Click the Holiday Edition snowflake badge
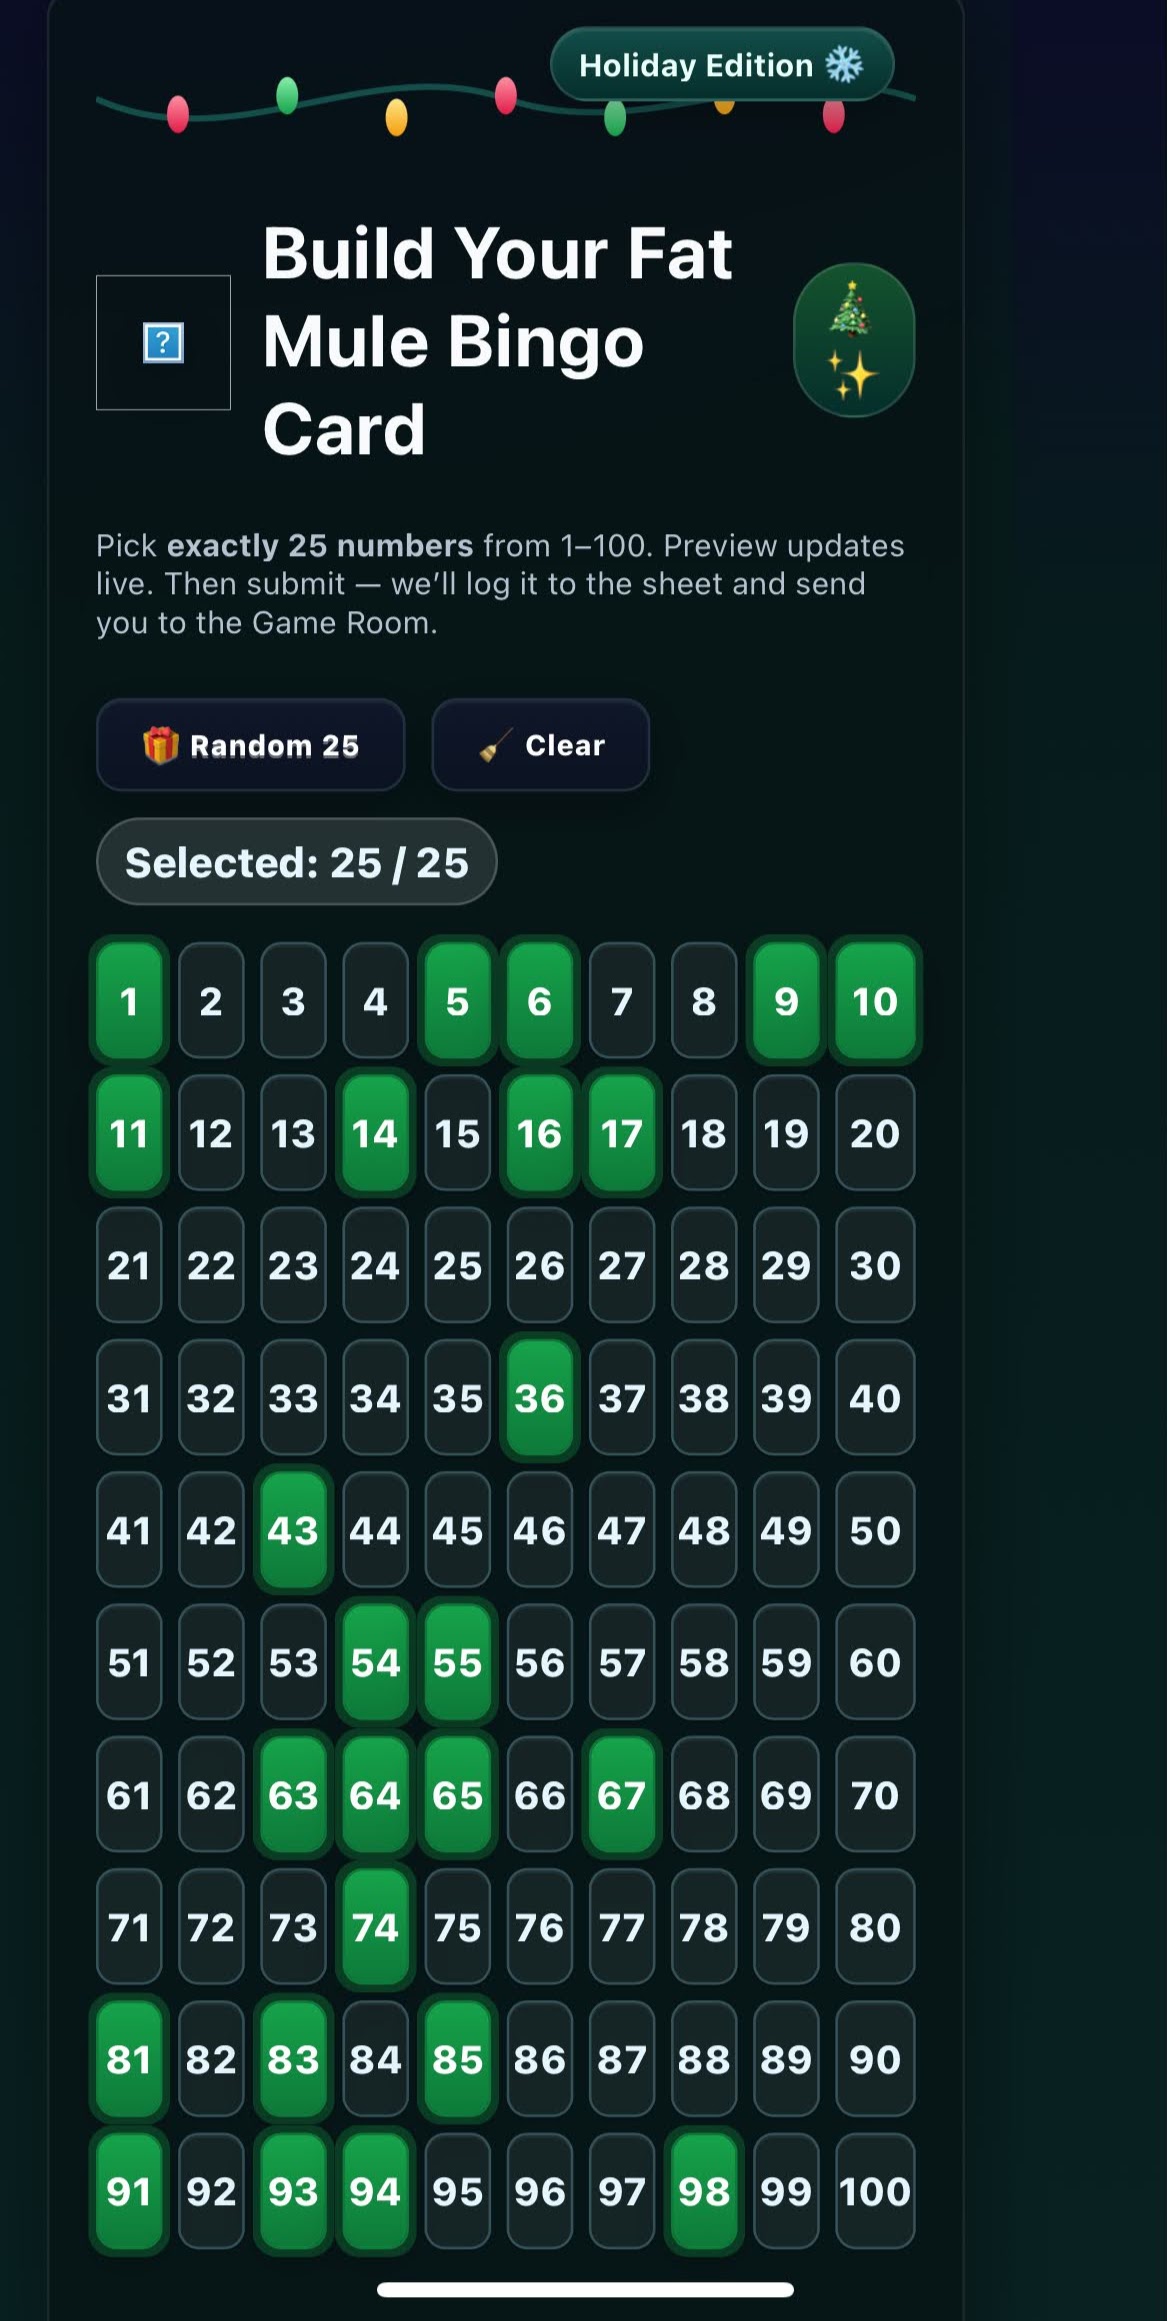 721,65
